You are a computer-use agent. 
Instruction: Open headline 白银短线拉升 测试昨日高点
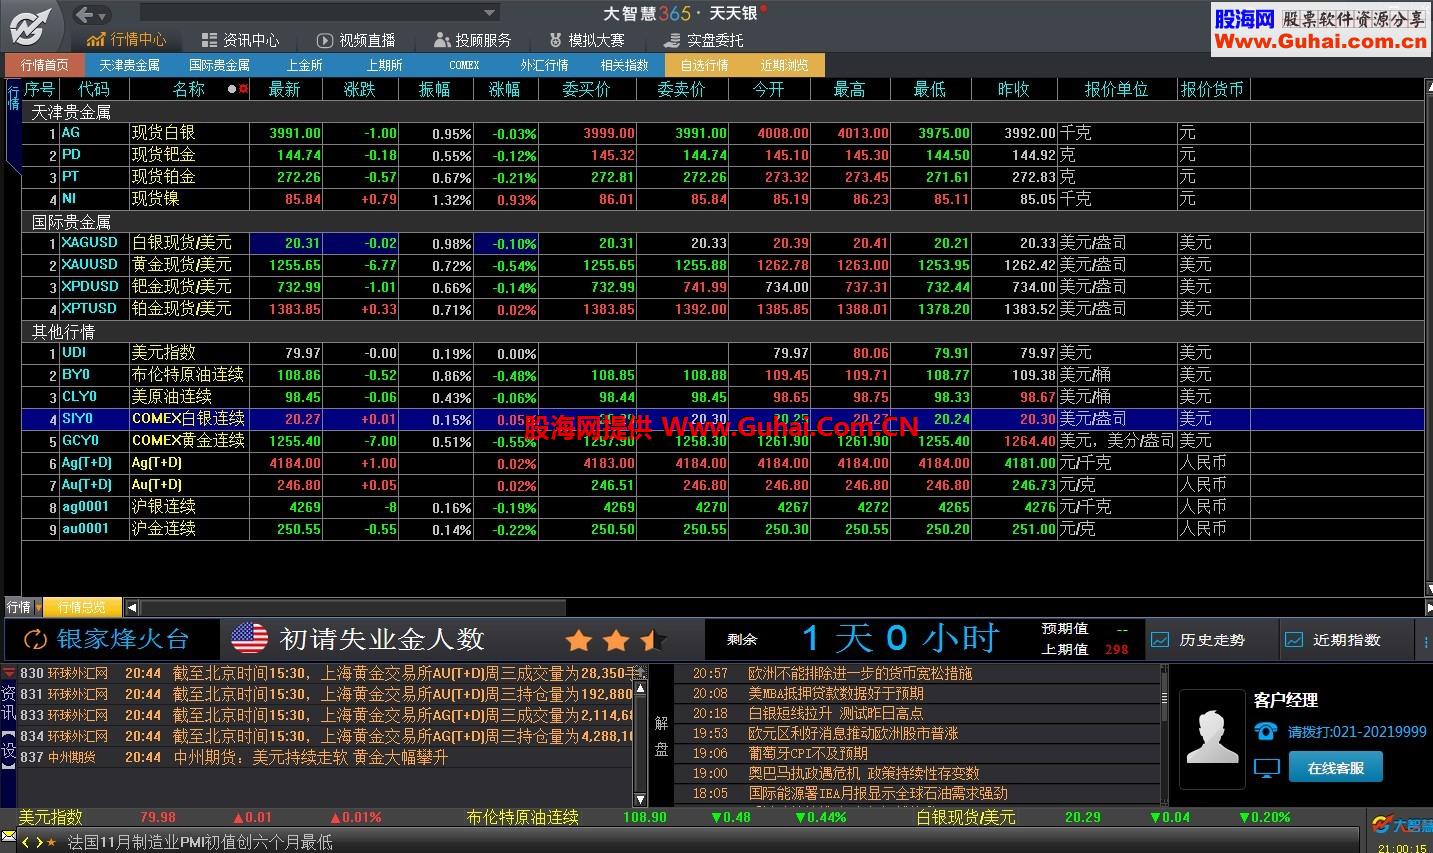click(x=836, y=713)
